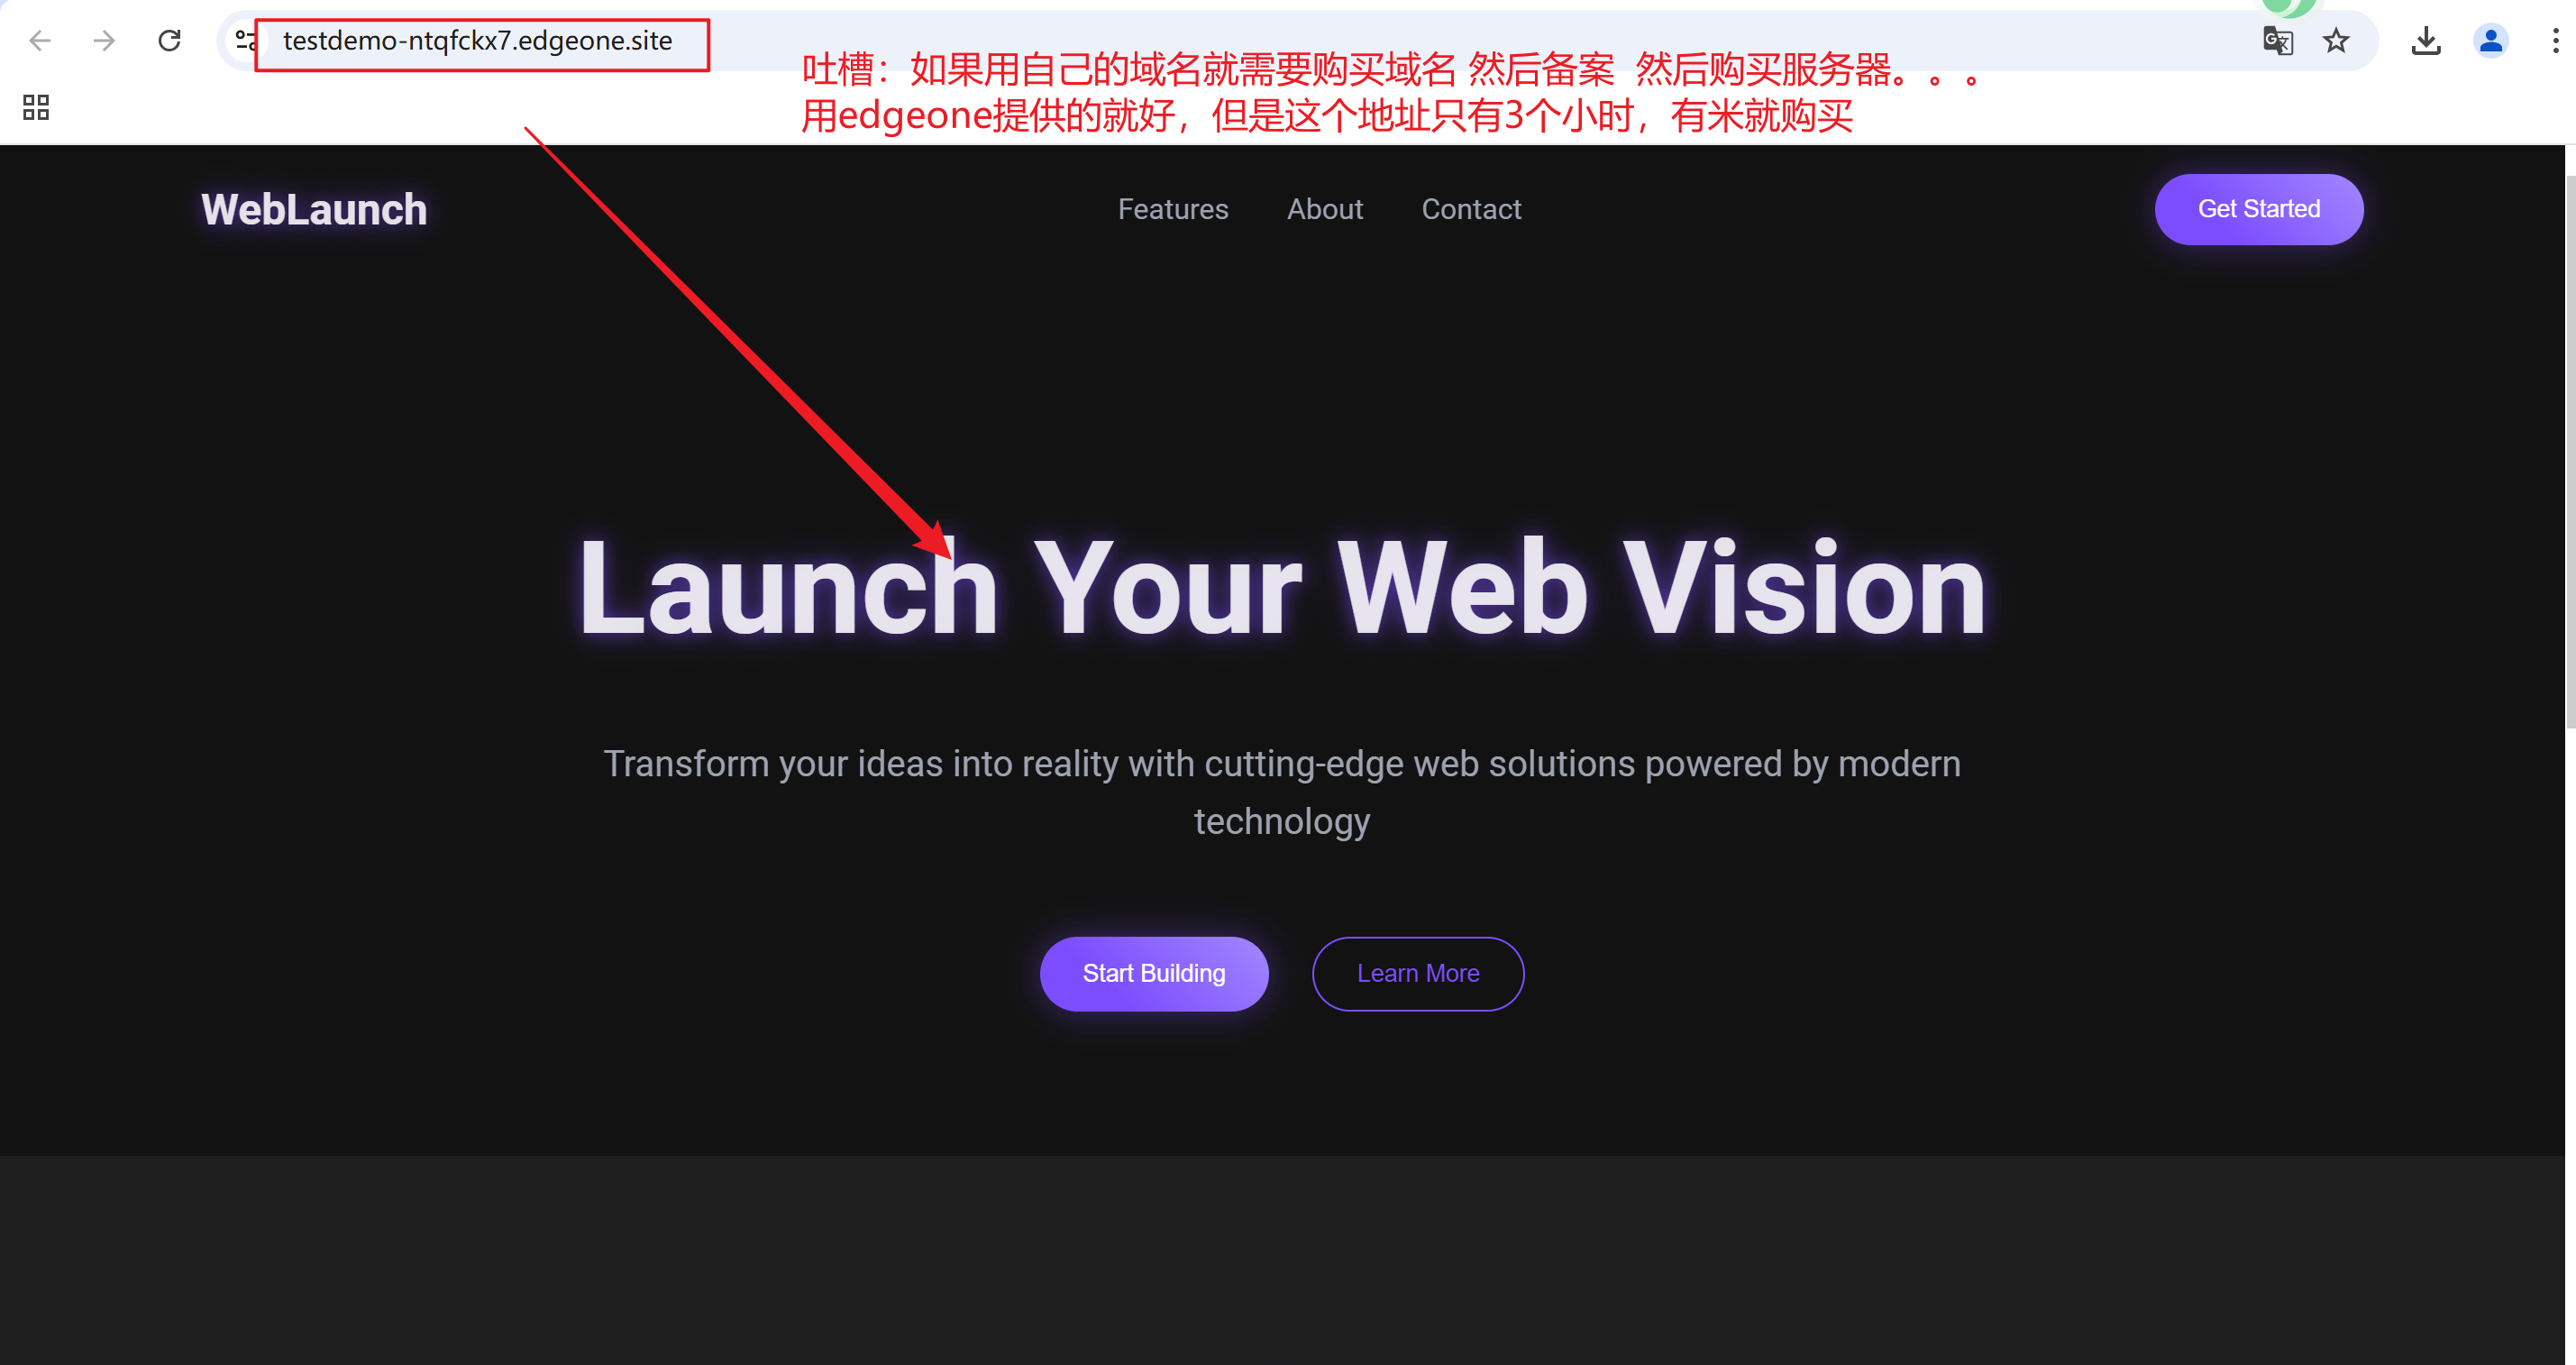Open the Features nav link
The image size is (2576, 1365).
pos(1173,209)
